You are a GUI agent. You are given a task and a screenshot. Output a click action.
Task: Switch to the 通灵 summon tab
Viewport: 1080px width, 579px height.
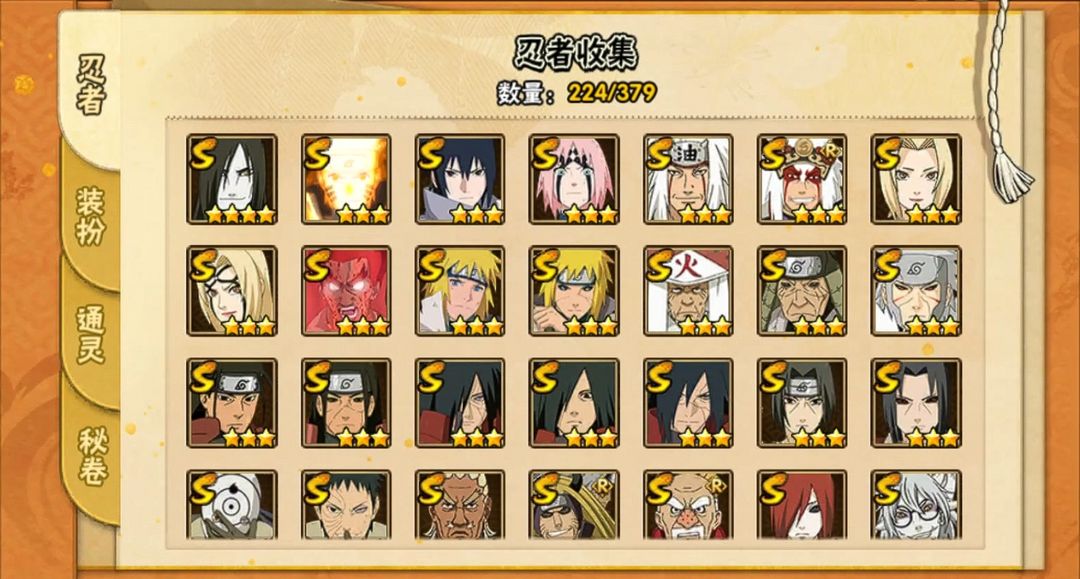[90, 335]
